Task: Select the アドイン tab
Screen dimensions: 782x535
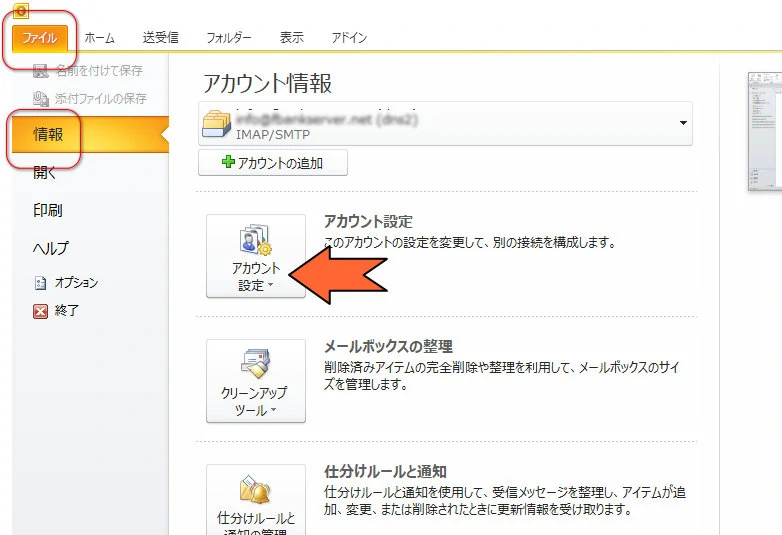Action: click(x=349, y=38)
